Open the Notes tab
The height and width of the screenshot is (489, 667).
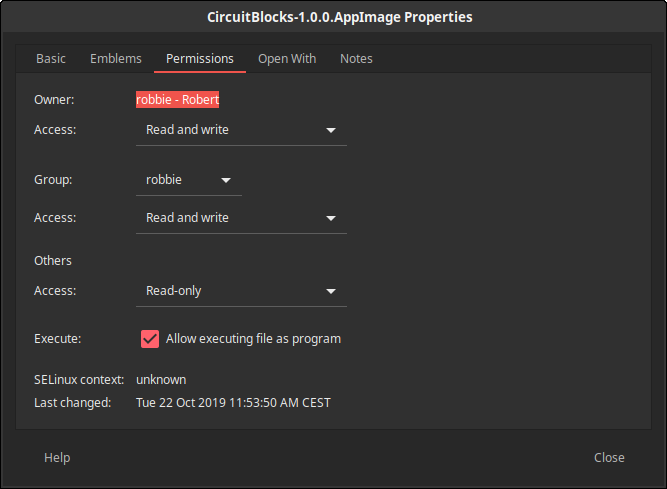click(x=356, y=59)
